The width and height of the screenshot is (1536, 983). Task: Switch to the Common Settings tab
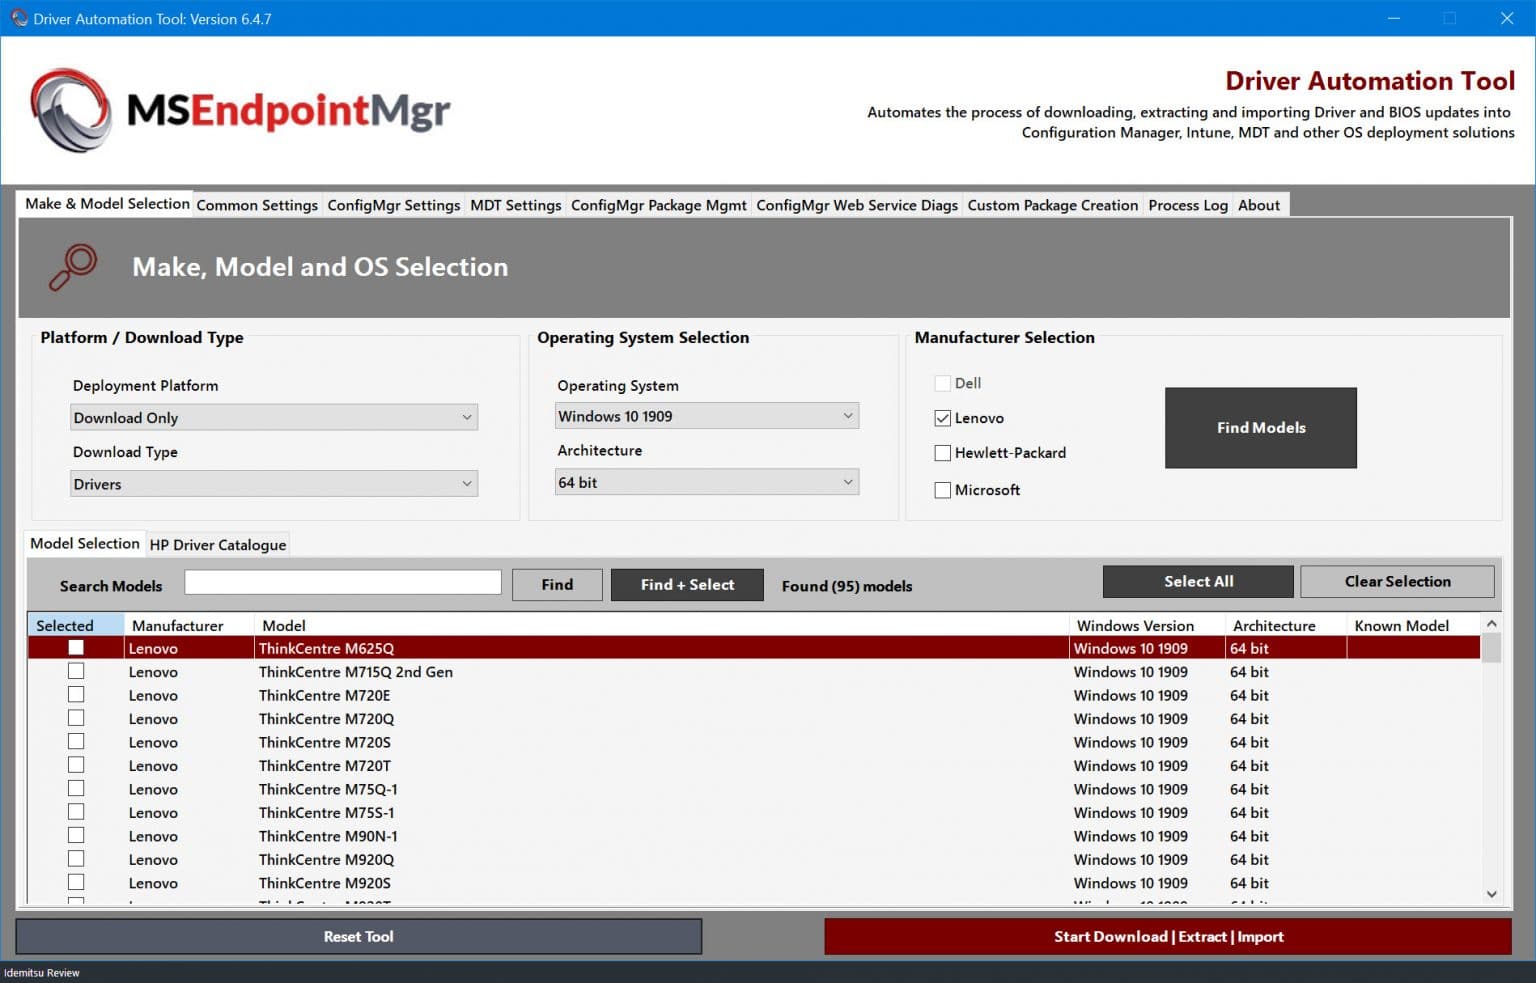point(256,205)
